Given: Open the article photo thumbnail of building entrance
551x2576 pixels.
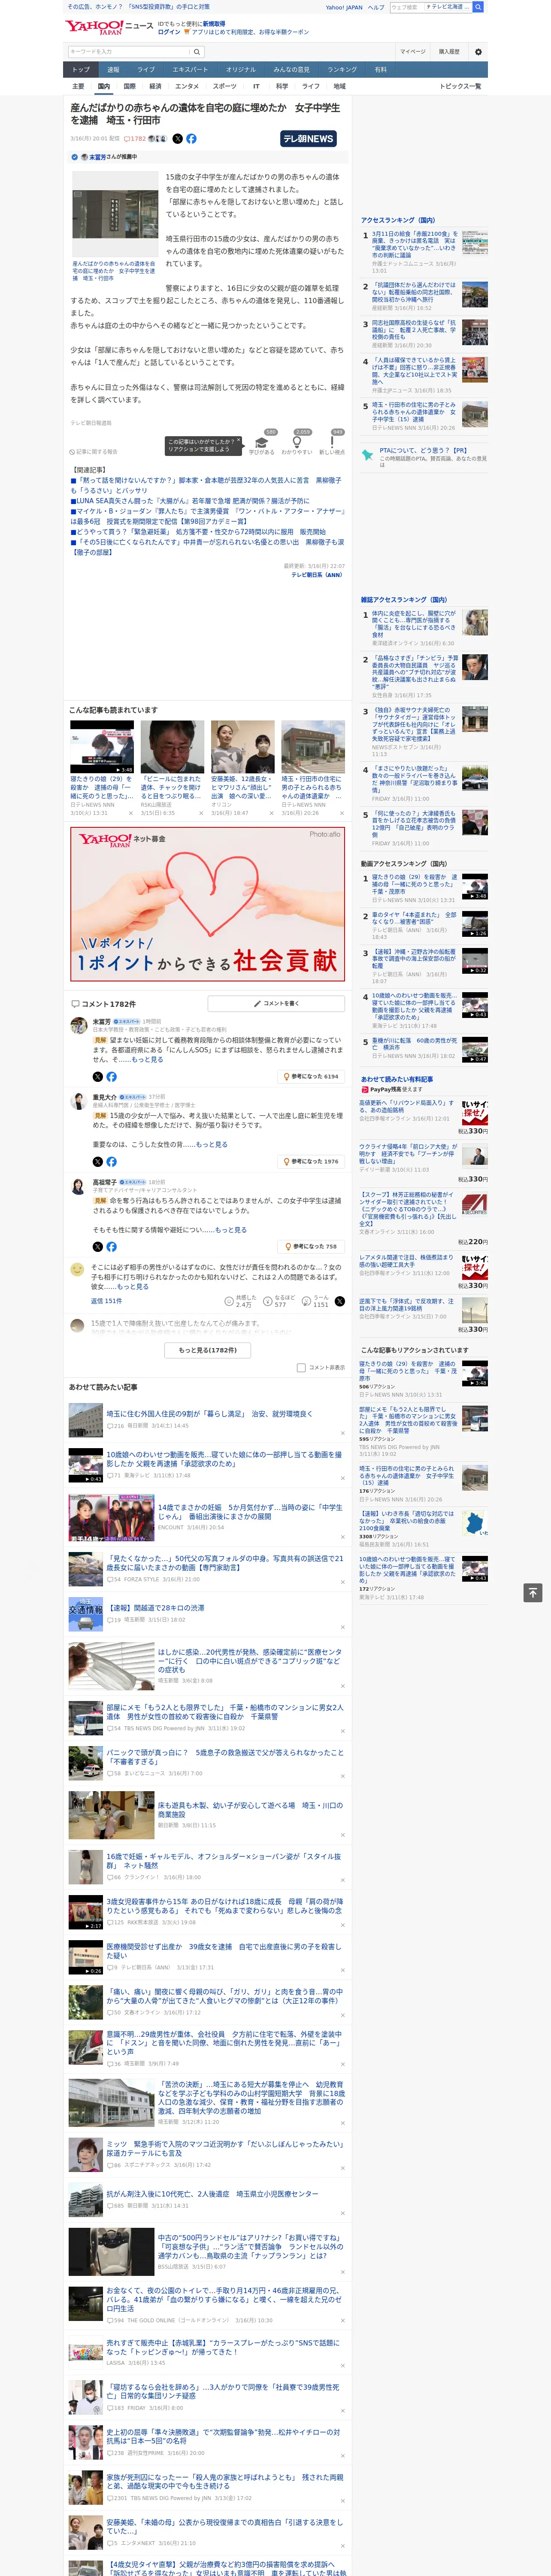Looking at the screenshot, I should (115, 214).
